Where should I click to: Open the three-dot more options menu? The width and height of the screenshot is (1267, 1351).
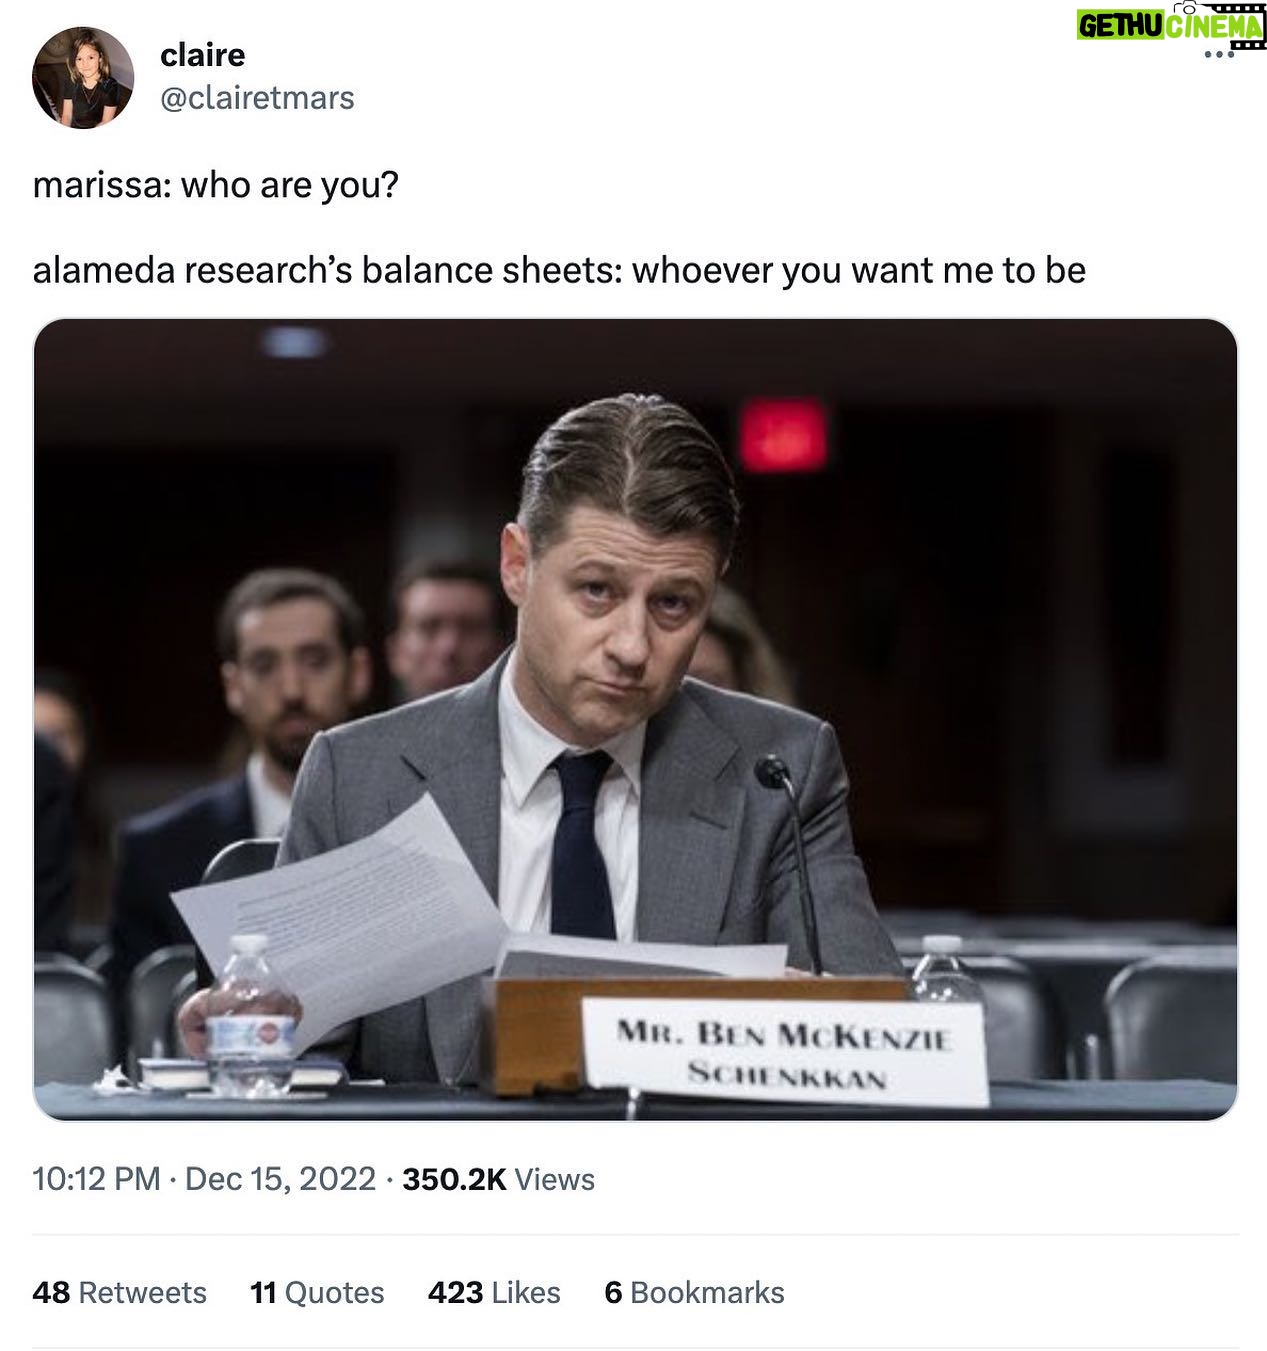1219,54
